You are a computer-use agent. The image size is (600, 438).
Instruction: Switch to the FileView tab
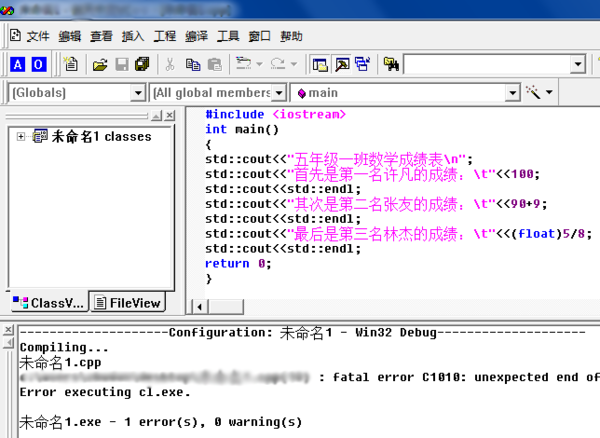126,302
